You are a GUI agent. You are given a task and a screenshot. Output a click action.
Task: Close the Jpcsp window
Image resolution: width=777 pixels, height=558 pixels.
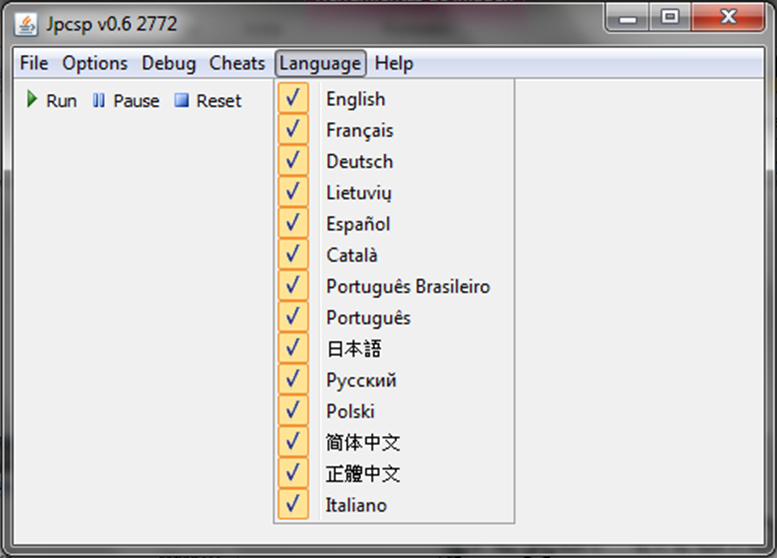[x=728, y=18]
